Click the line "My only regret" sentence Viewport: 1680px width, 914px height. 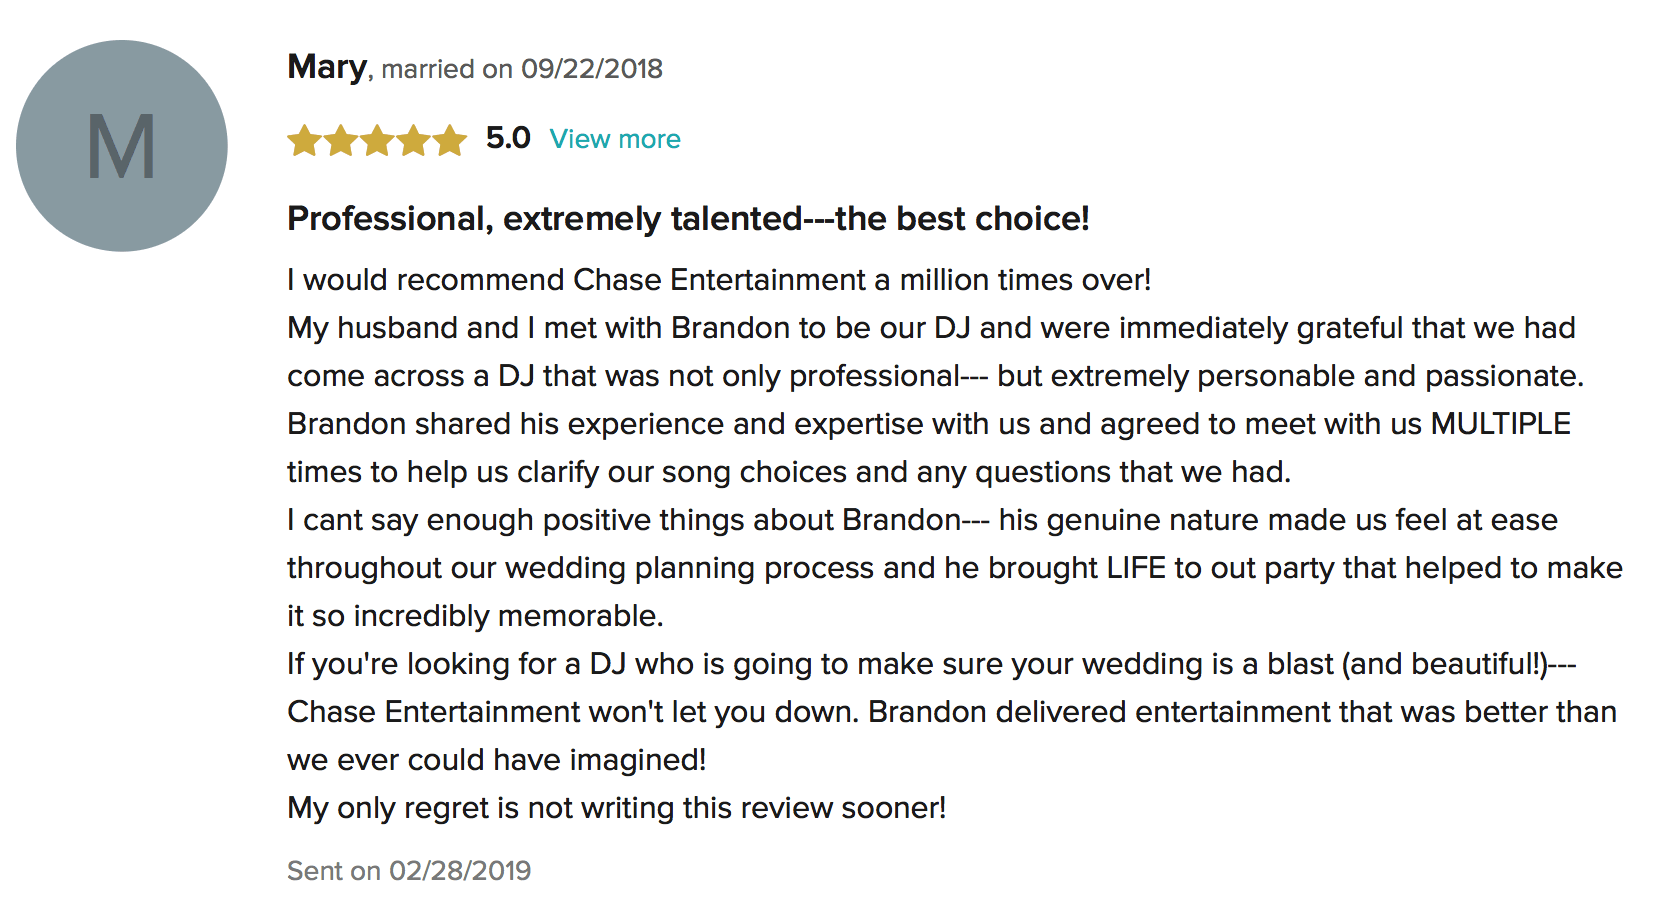tap(616, 808)
